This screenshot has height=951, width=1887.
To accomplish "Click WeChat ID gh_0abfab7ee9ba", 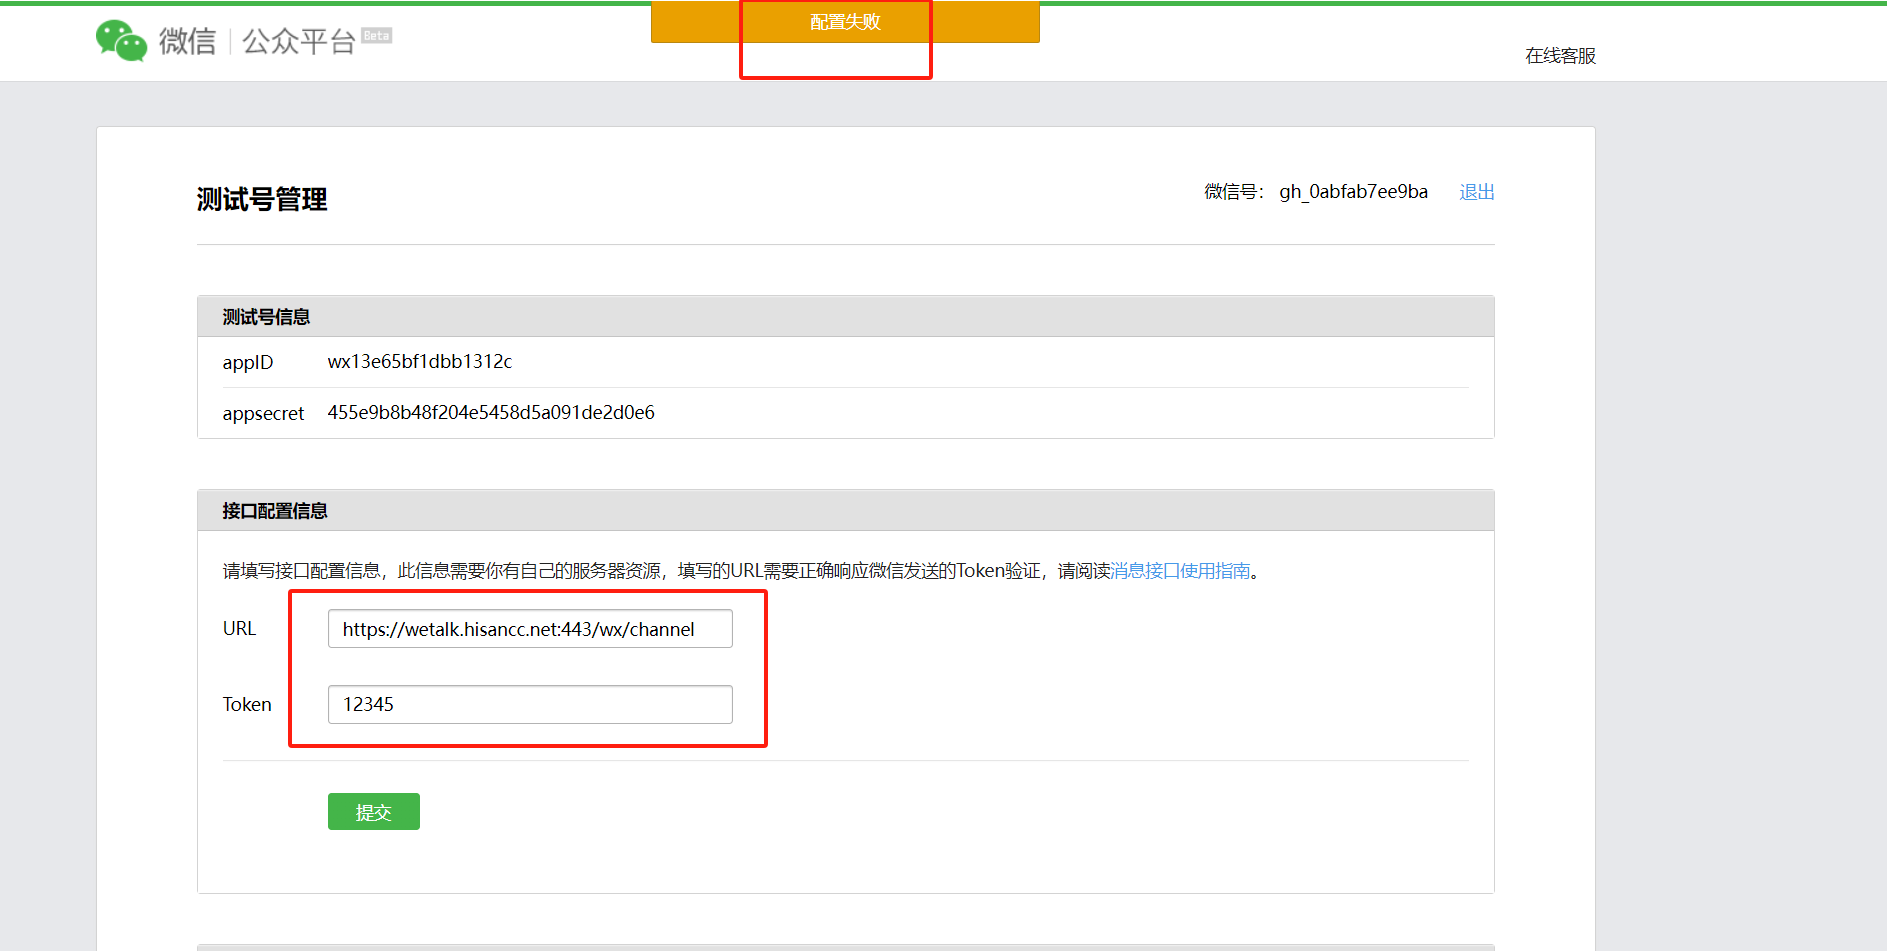I will pos(1353,192).
